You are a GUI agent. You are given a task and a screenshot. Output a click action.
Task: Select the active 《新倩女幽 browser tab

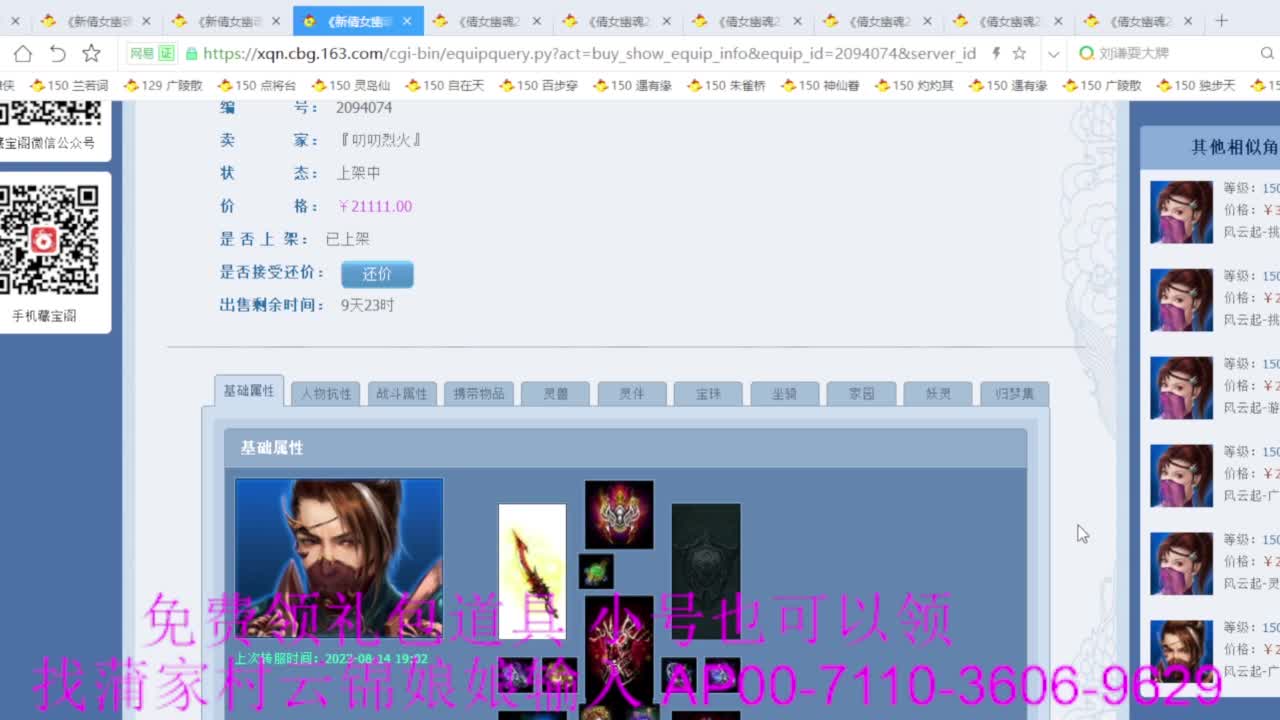(x=358, y=21)
